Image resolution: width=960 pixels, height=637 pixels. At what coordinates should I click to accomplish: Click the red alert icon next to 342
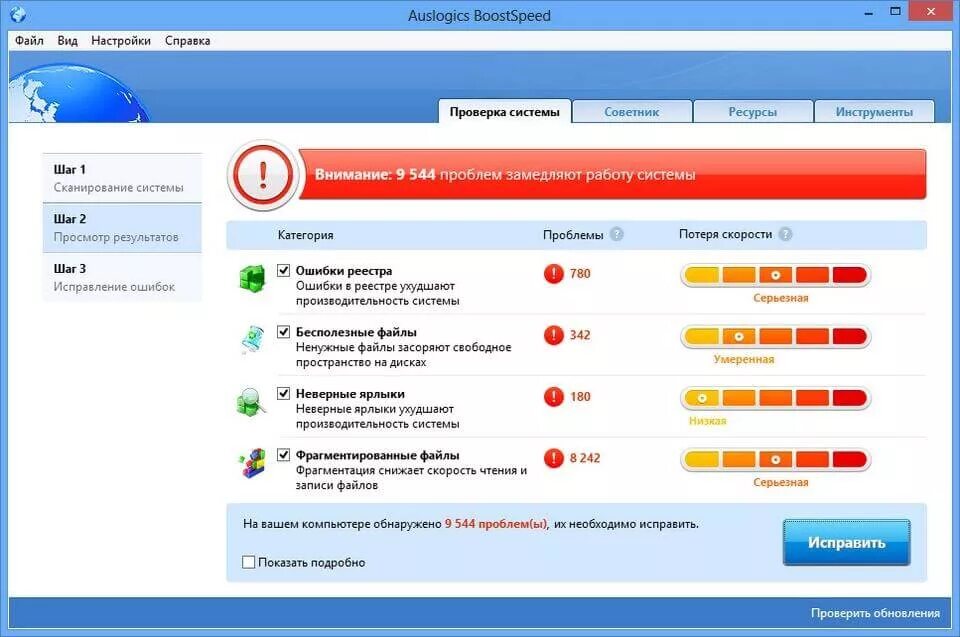coord(553,335)
